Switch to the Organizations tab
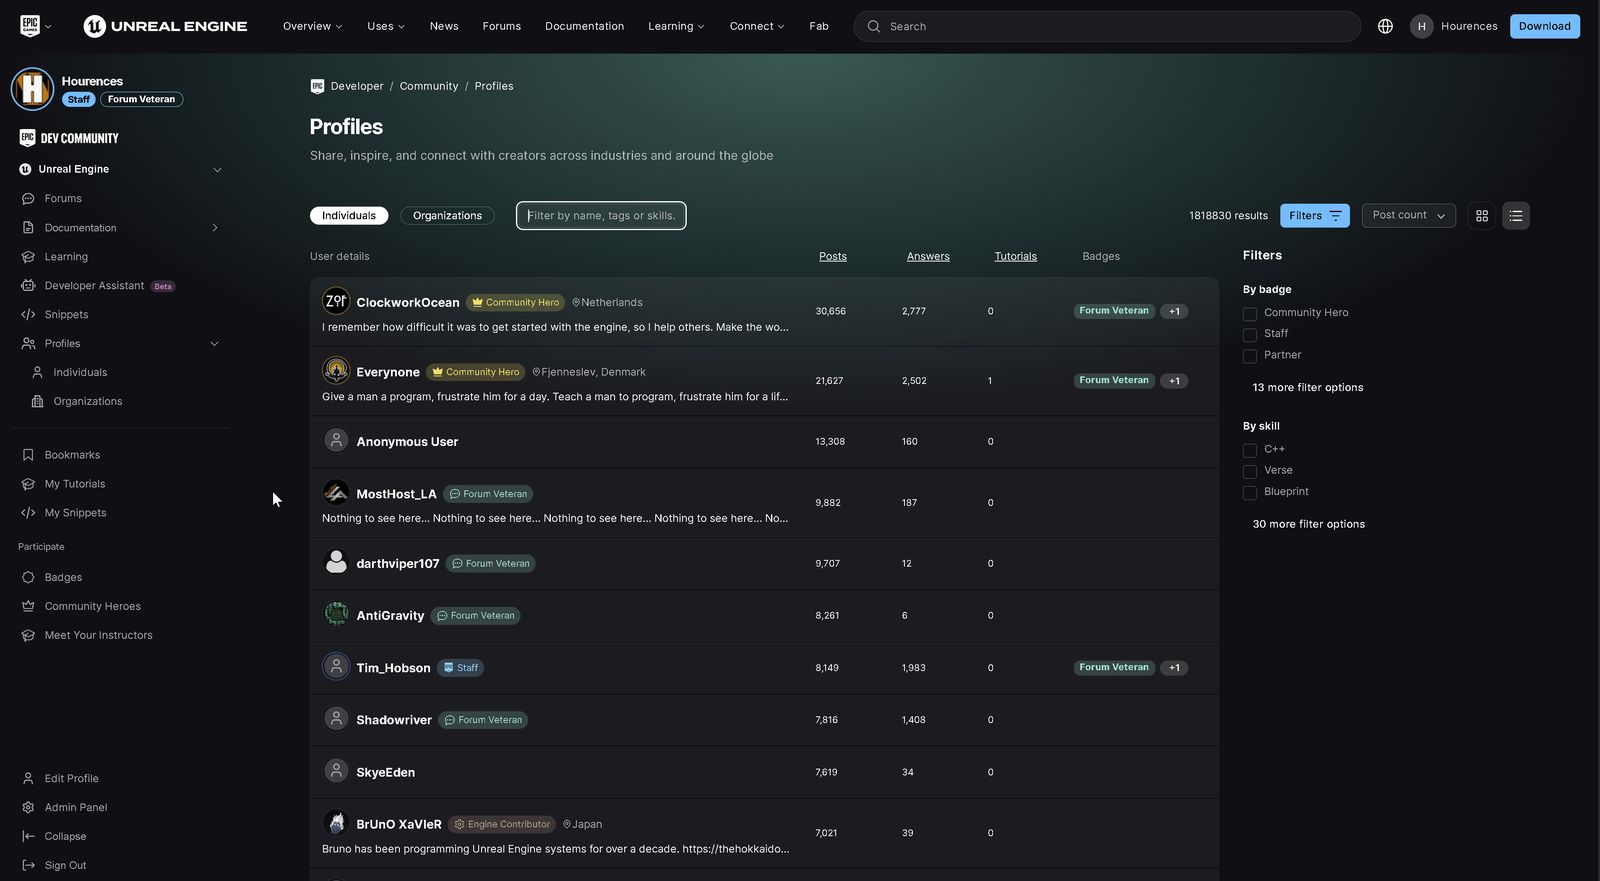The height and width of the screenshot is (881, 1600). pos(447,216)
